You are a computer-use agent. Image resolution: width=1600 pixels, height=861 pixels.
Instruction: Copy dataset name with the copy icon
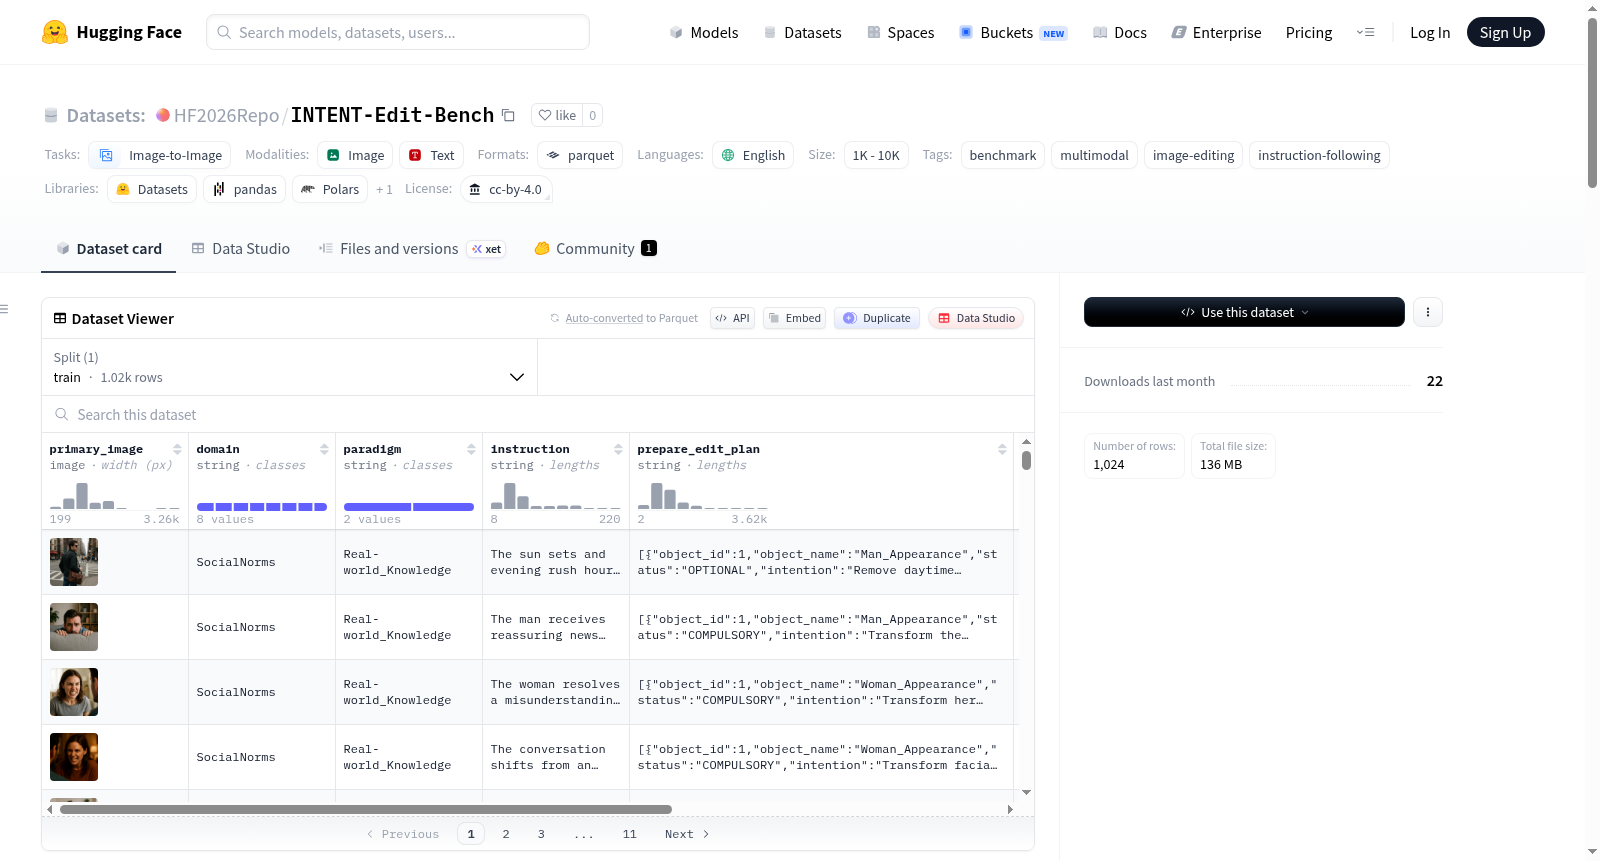click(508, 115)
